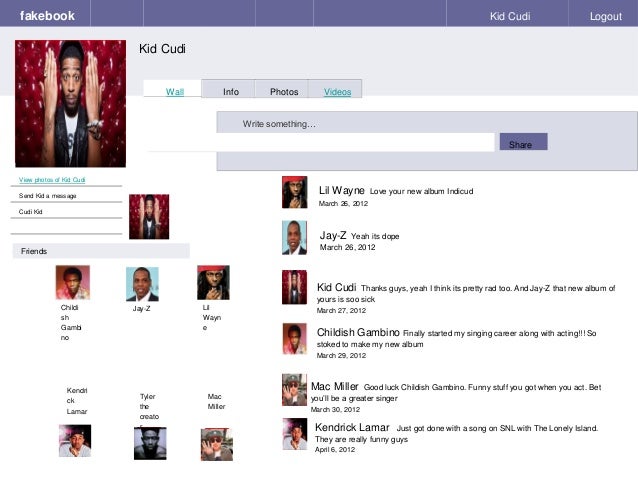Click Jay-Z label in Friends list
The height and width of the screenshot is (479, 638).
pyautogui.click(x=142, y=308)
